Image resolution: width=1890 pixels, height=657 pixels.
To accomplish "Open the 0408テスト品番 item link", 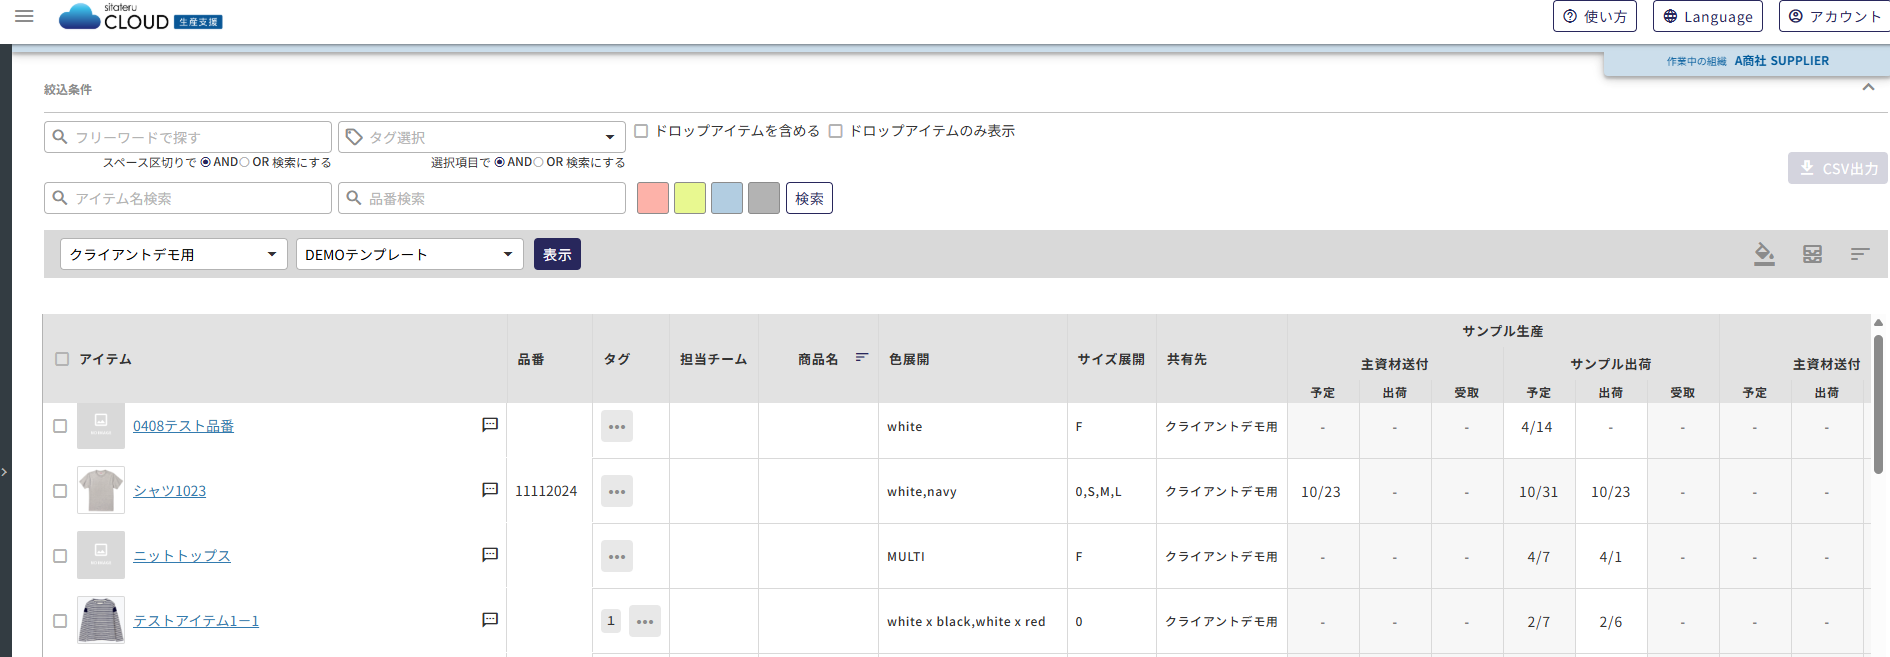I will [x=183, y=426].
